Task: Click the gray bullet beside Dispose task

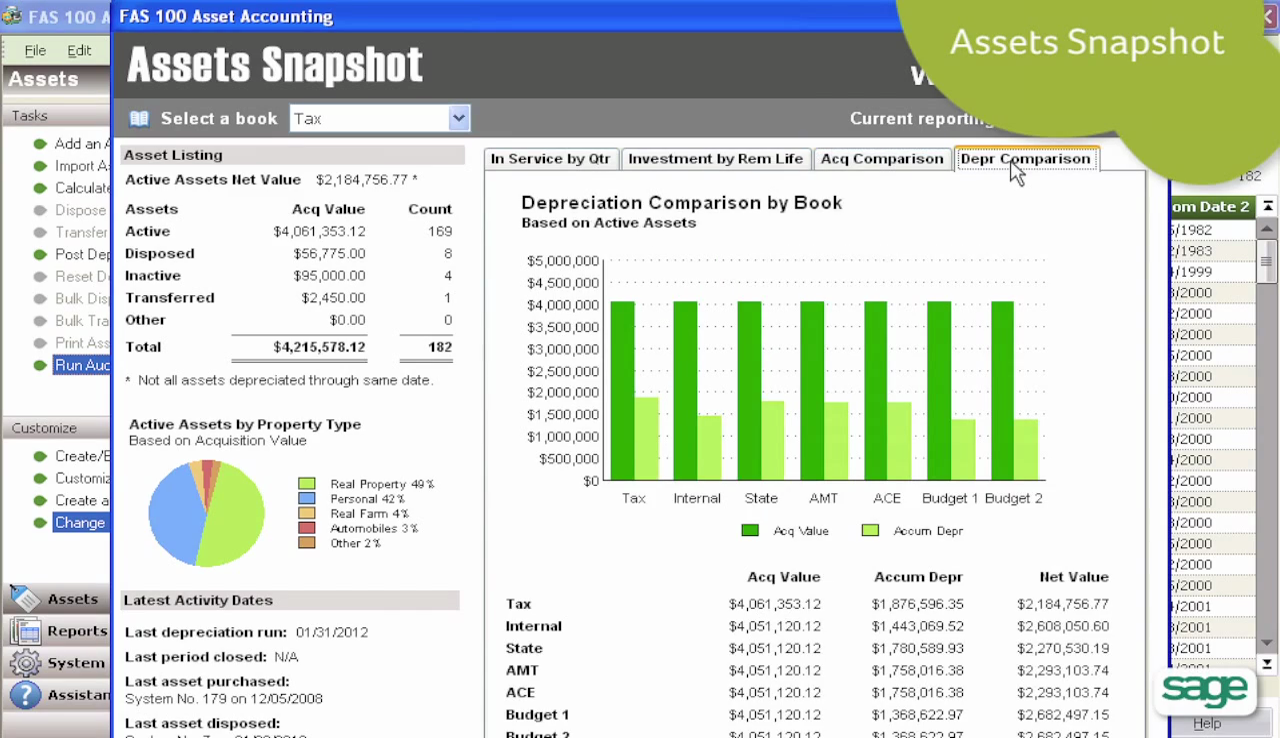Action: (40, 210)
